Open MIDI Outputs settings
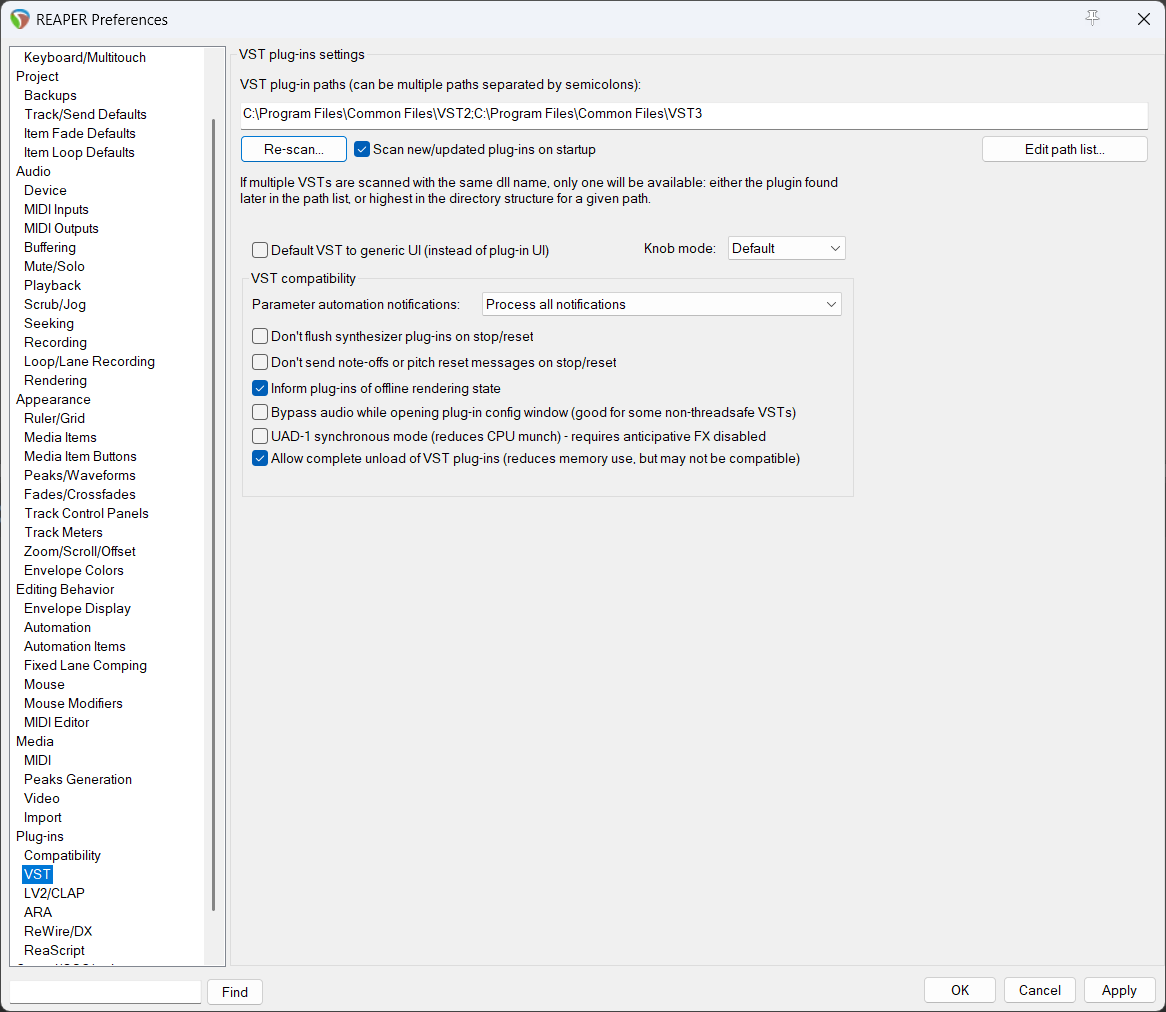The width and height of the screenshot is (1166, 1012). point(61,228)
